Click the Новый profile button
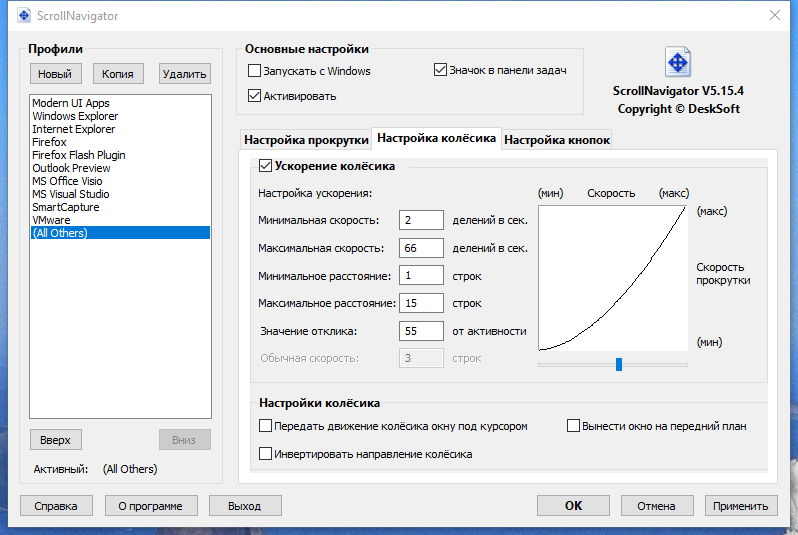The image size is (798, 535). (x=55, y=74)
